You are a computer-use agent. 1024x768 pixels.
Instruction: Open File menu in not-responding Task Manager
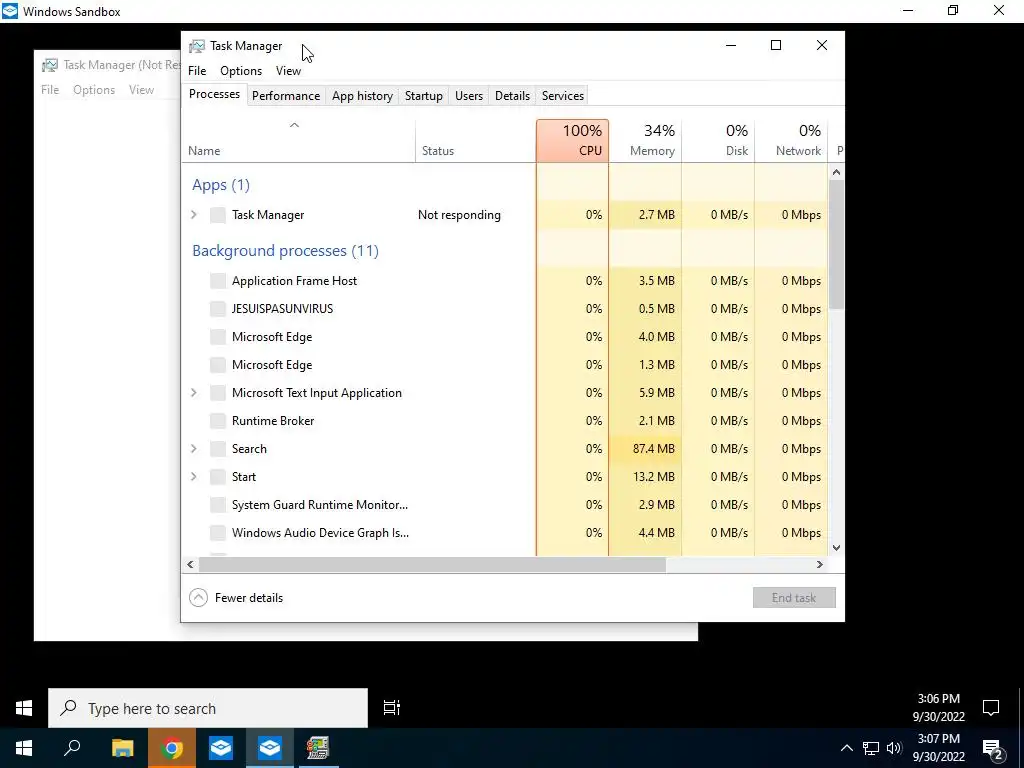(50, 90)
